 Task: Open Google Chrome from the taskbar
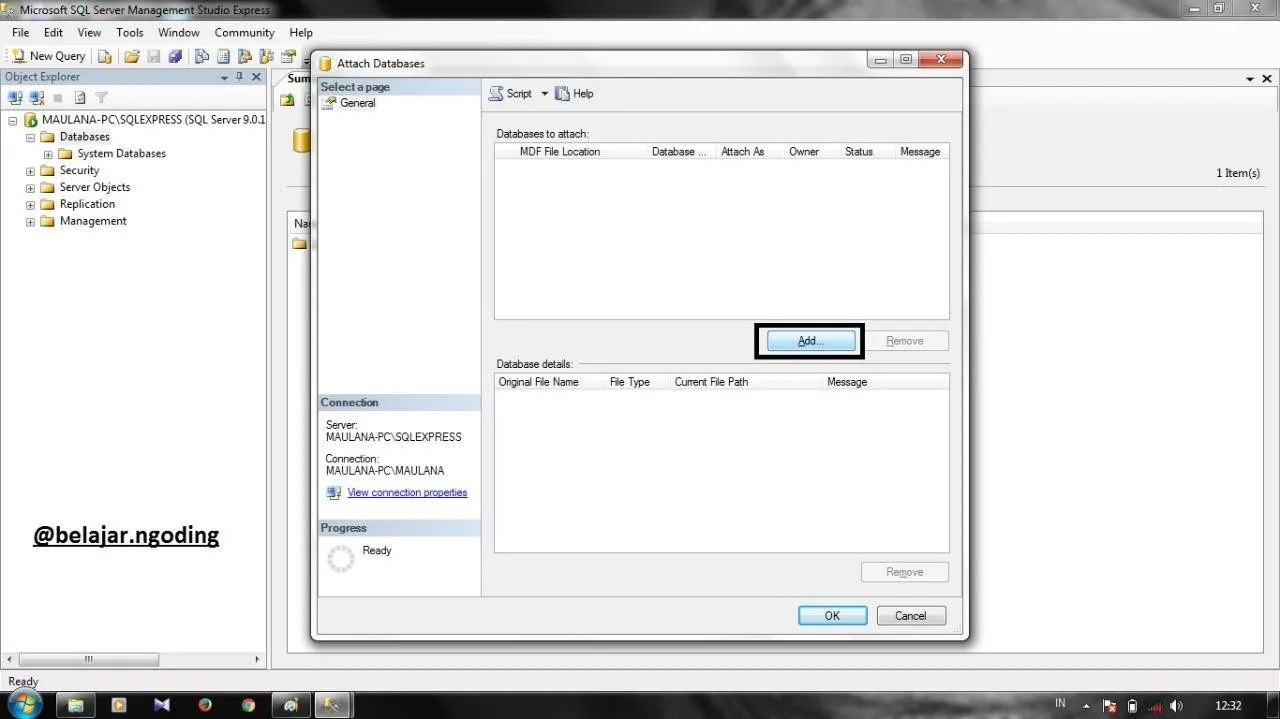click(x=248, y=705)
